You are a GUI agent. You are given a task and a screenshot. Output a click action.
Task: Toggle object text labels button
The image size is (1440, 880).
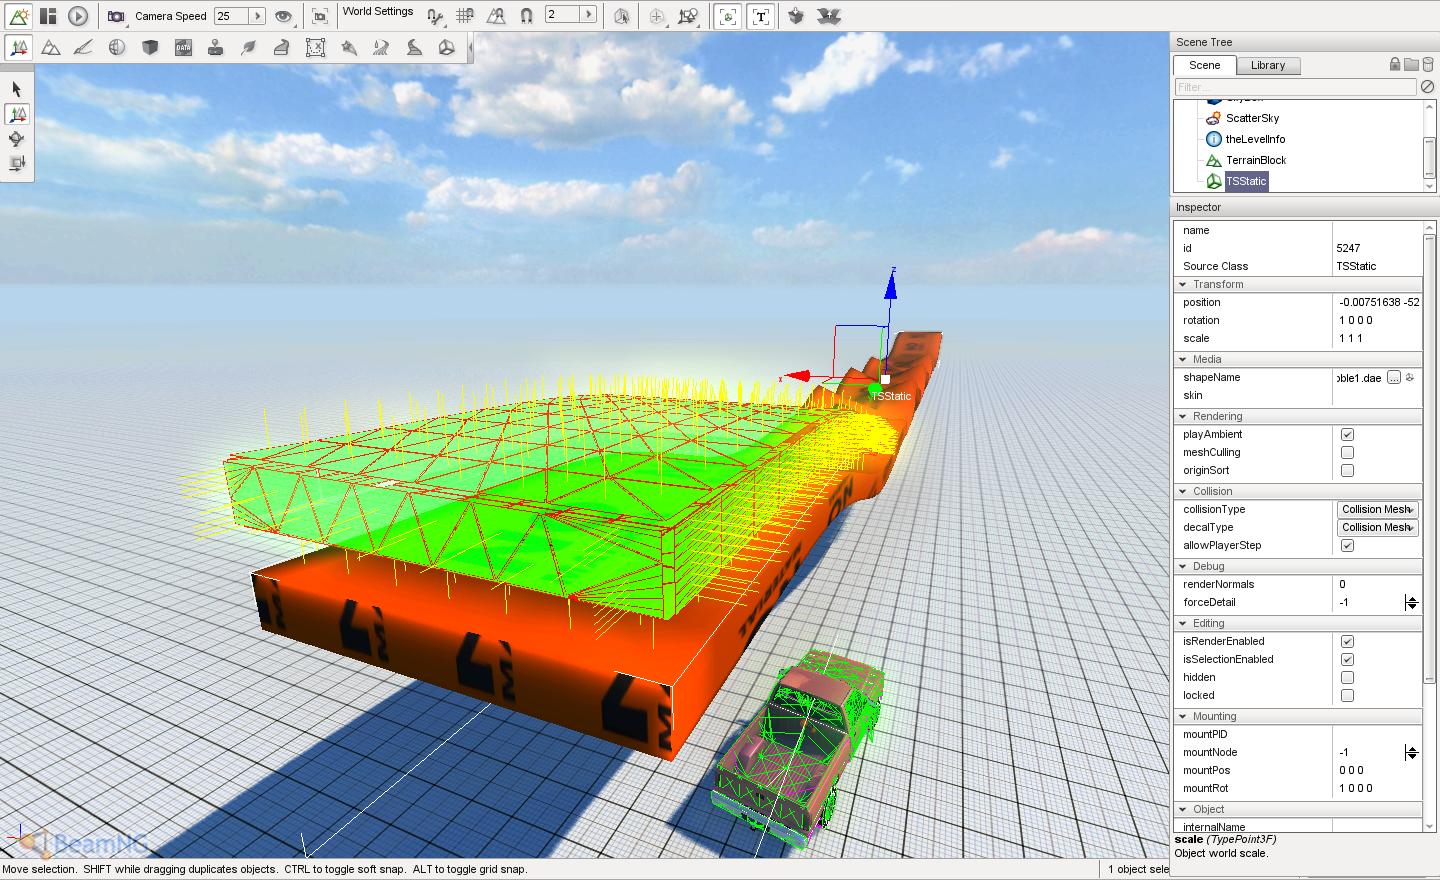click(x=760, y=16)
